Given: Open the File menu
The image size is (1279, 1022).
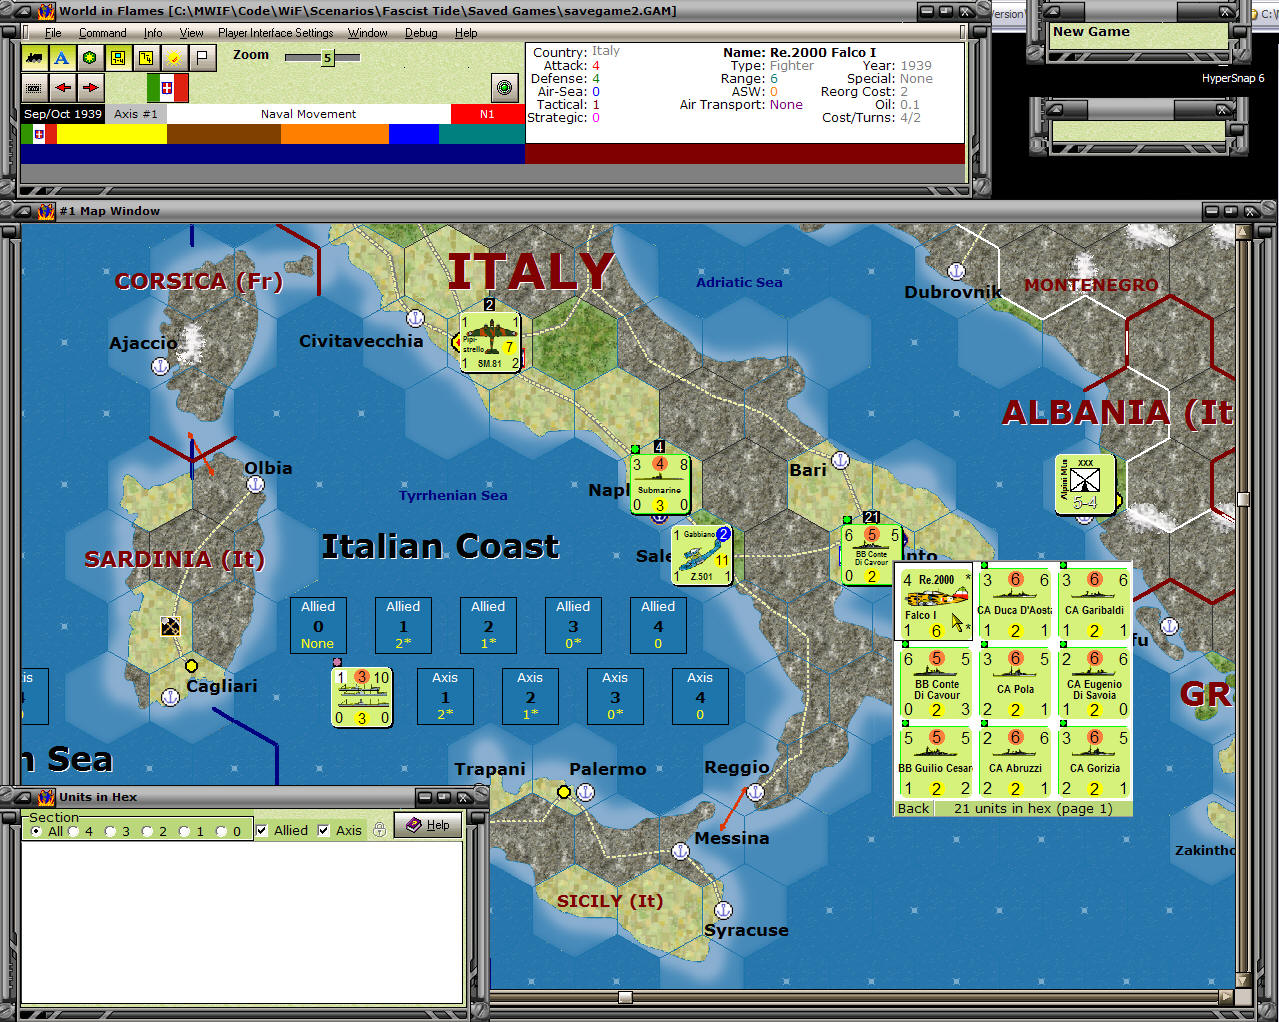Looking at the screenshot, I should [x=53, y=33].
